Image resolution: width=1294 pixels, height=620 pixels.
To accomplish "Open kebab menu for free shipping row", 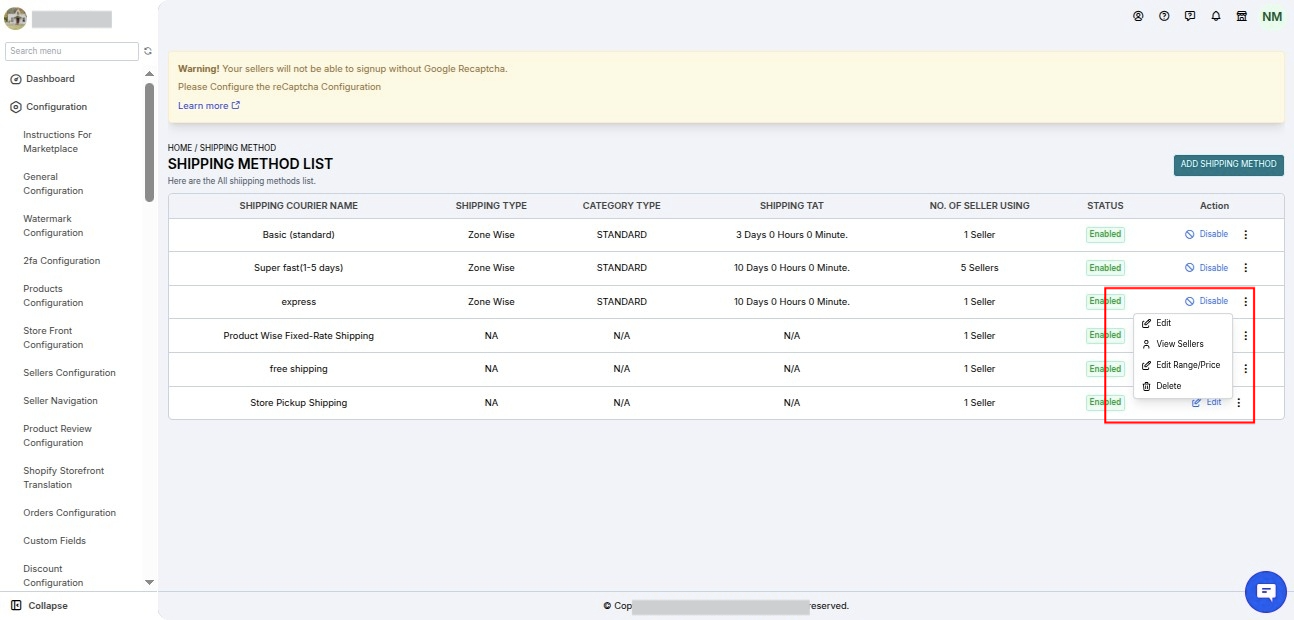I will tap(1245, 369).
